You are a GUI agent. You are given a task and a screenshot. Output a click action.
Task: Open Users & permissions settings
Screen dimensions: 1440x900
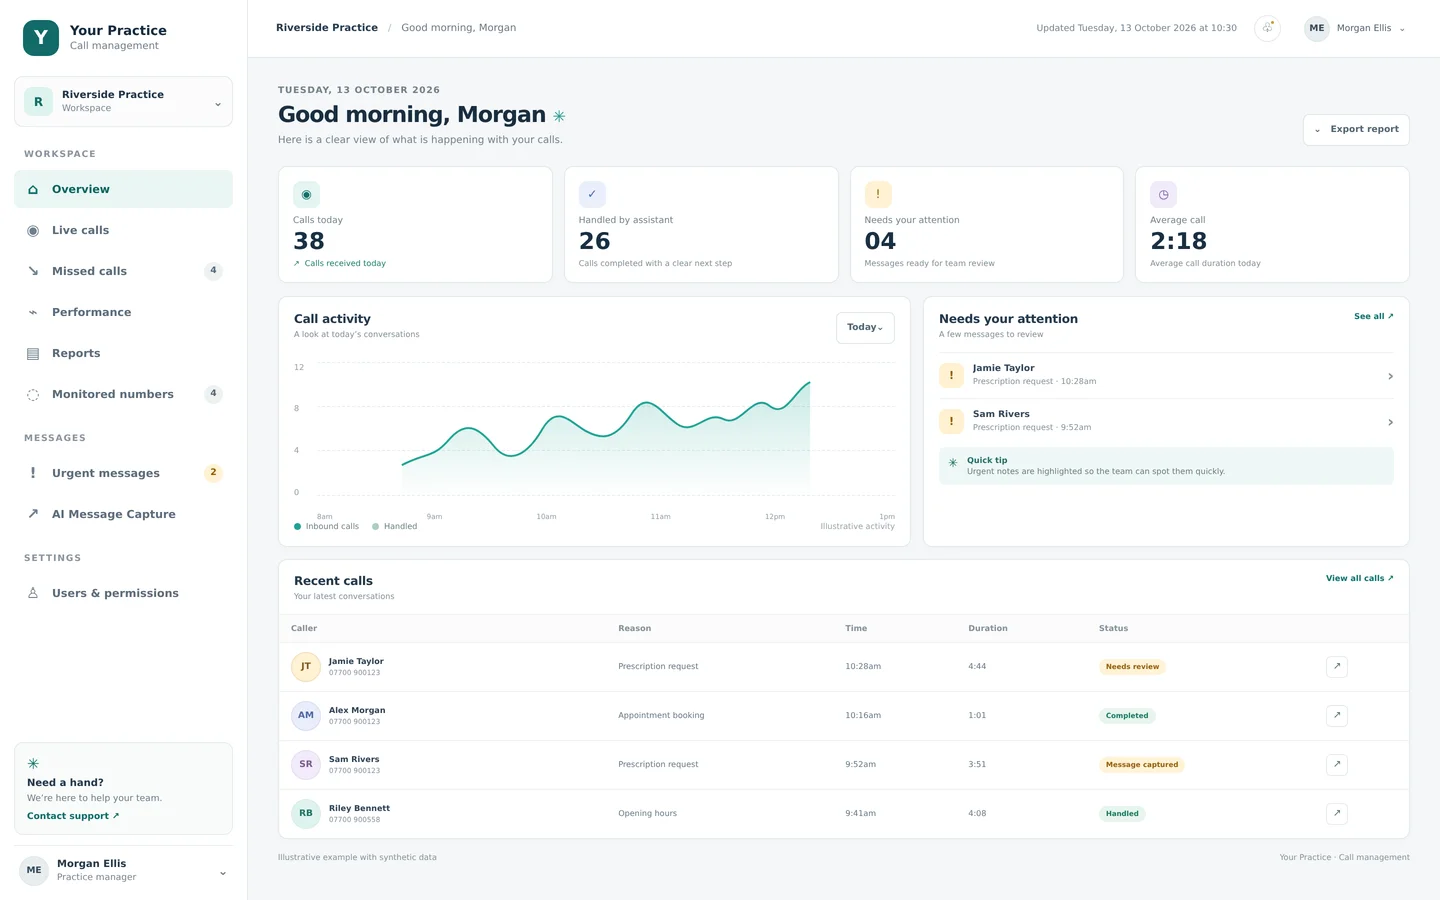pyautogui.click(x=123, y=593)
